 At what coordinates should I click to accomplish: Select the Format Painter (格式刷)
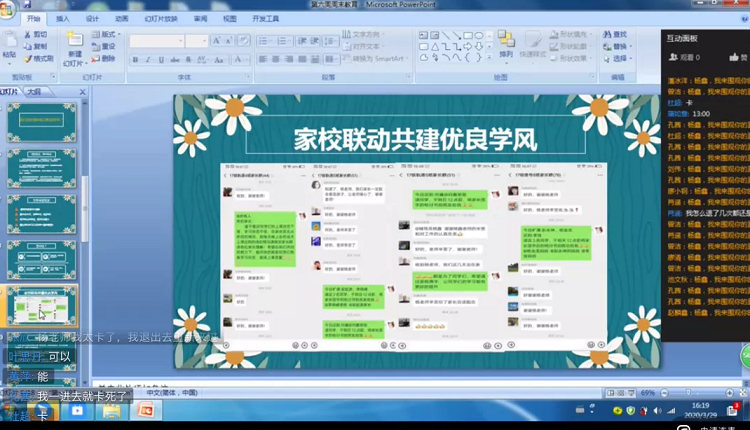click(38, 59)
